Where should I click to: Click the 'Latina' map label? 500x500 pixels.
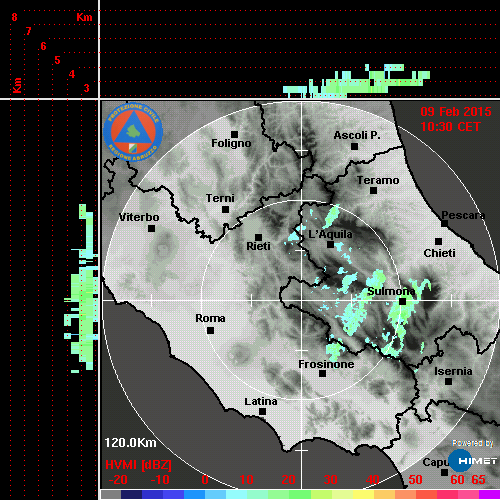point(261,402)
